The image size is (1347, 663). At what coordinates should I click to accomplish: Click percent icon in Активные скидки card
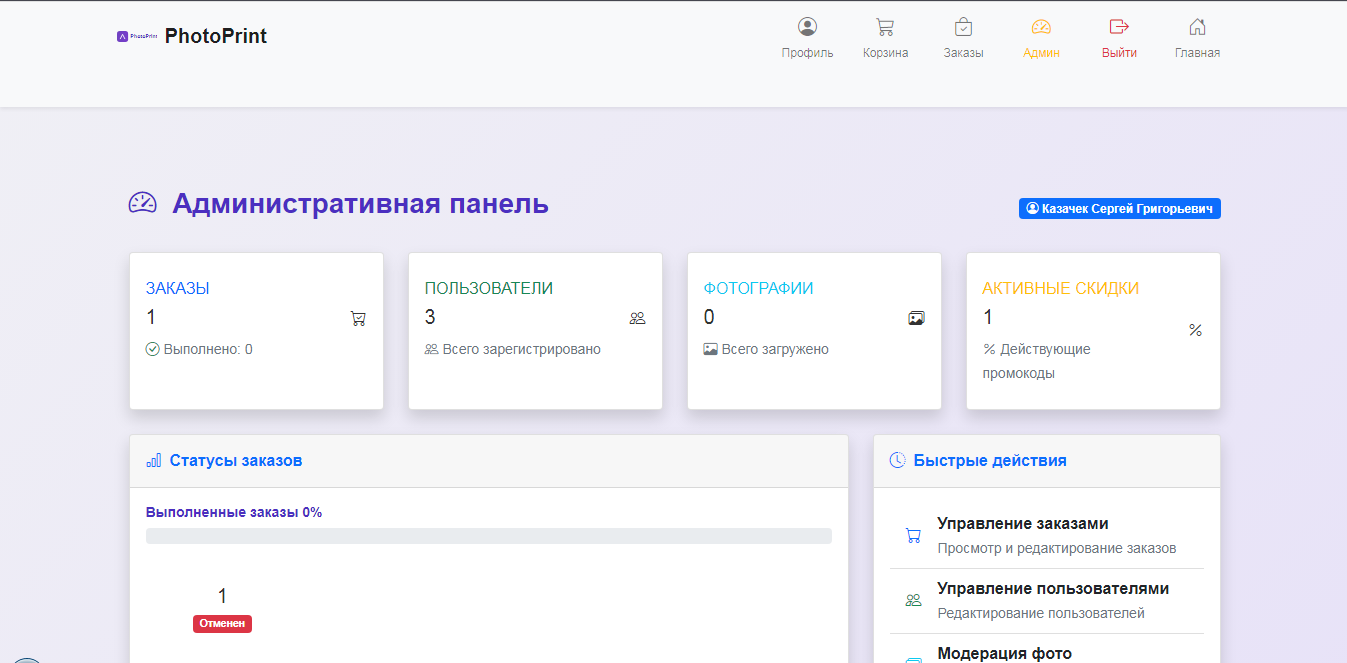point(1195,330)
